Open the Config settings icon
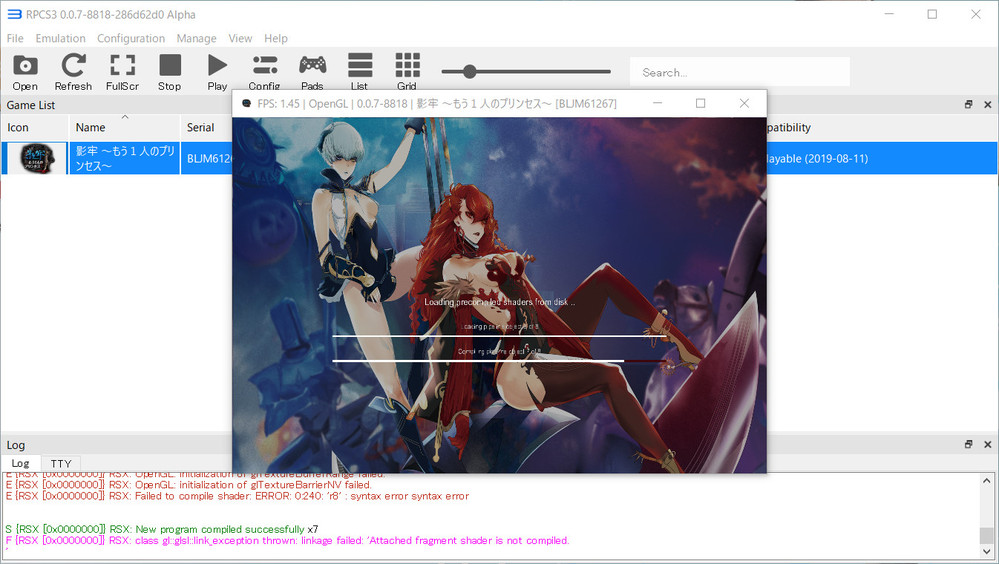 [x=264, y=72]
